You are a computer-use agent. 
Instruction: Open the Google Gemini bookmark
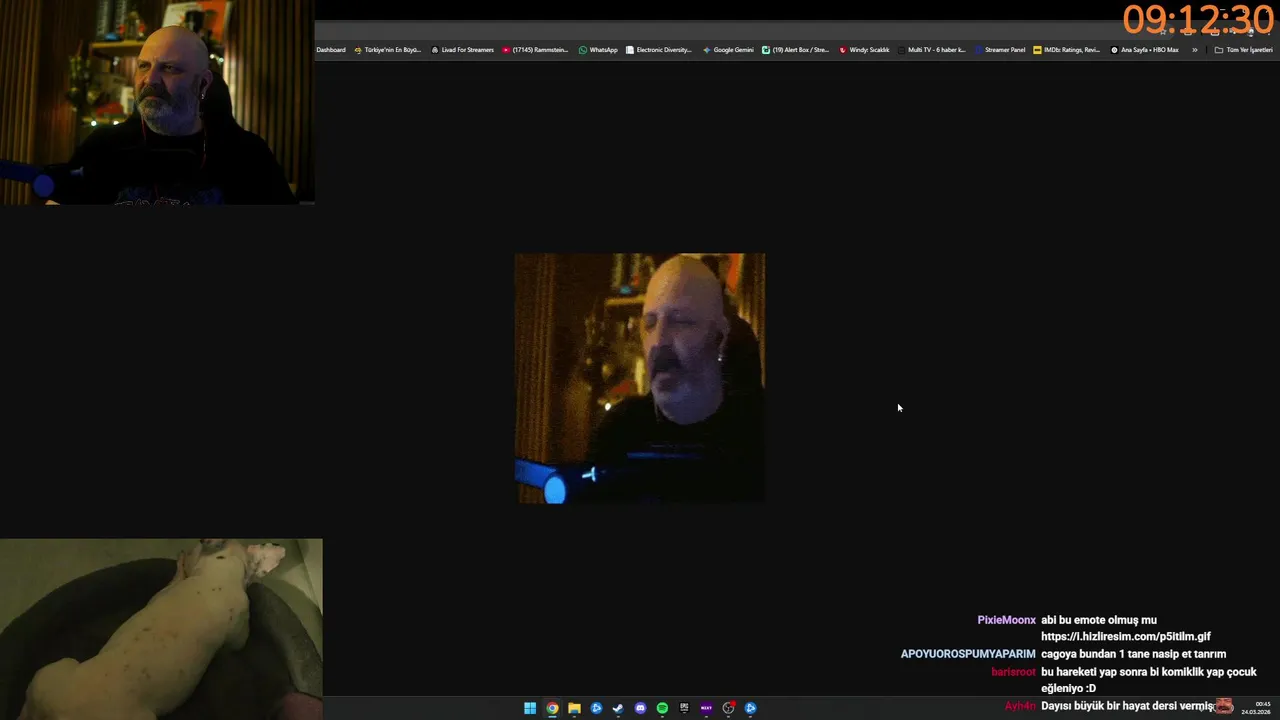coord(728,50)
